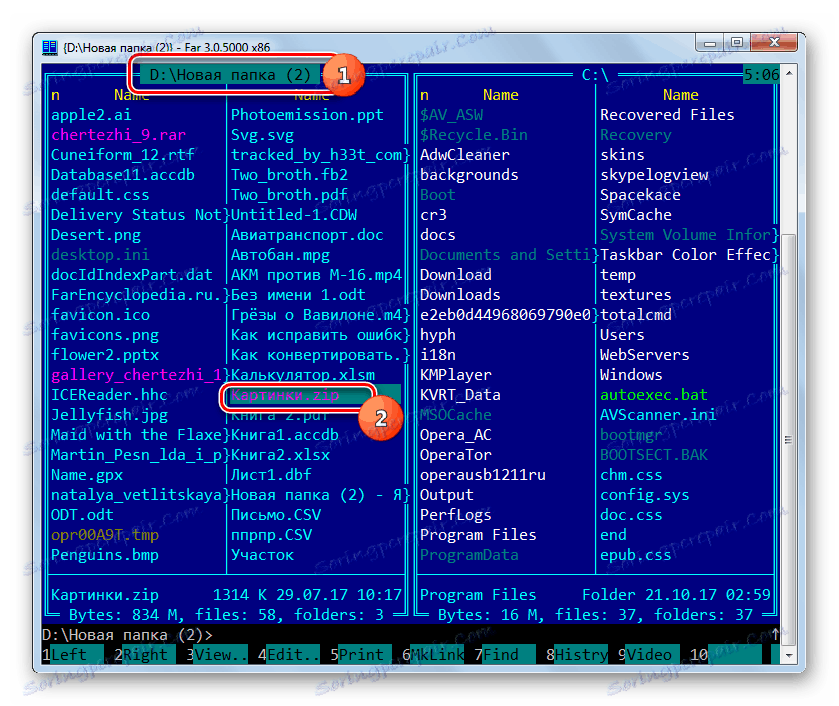Viewport: 839px width, 706px height.
Task: Click the Far Manager icon in the title bar
Action: [x=50, y=47]
